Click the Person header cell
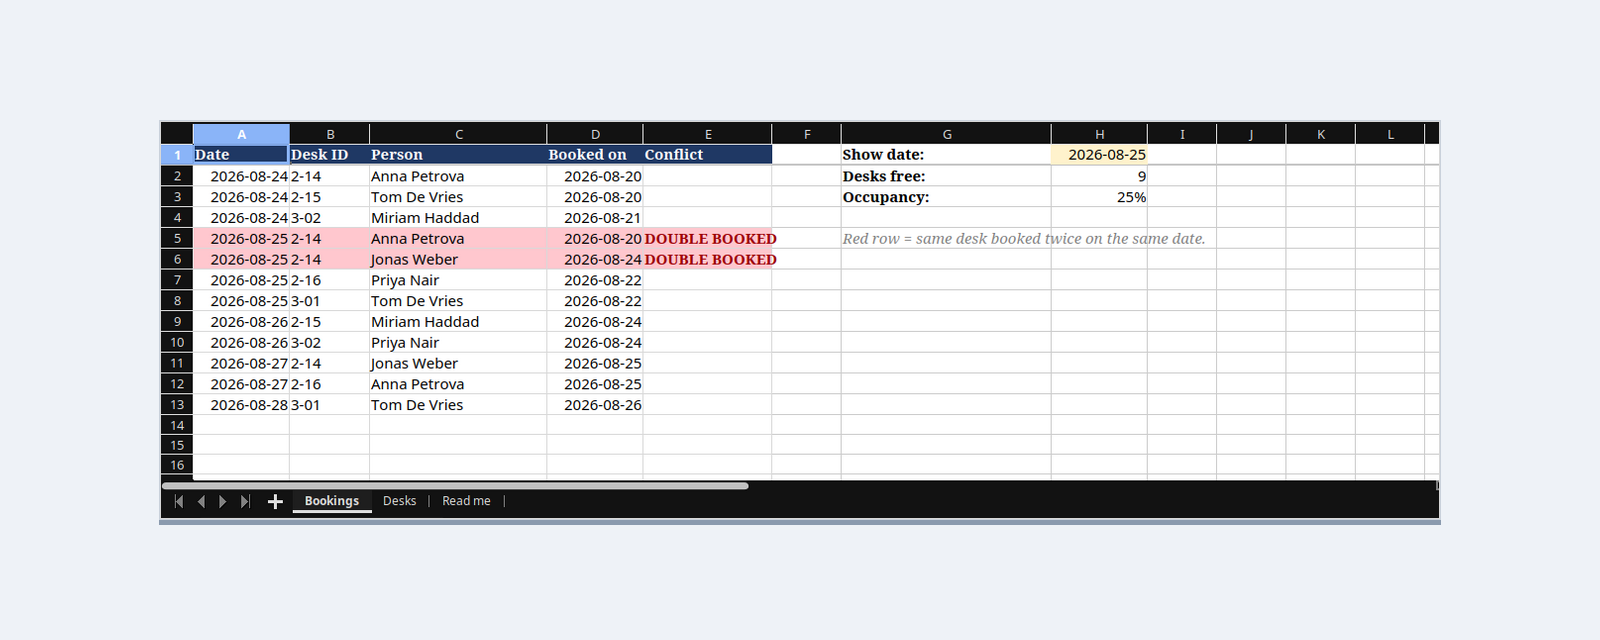 point(458,155)
